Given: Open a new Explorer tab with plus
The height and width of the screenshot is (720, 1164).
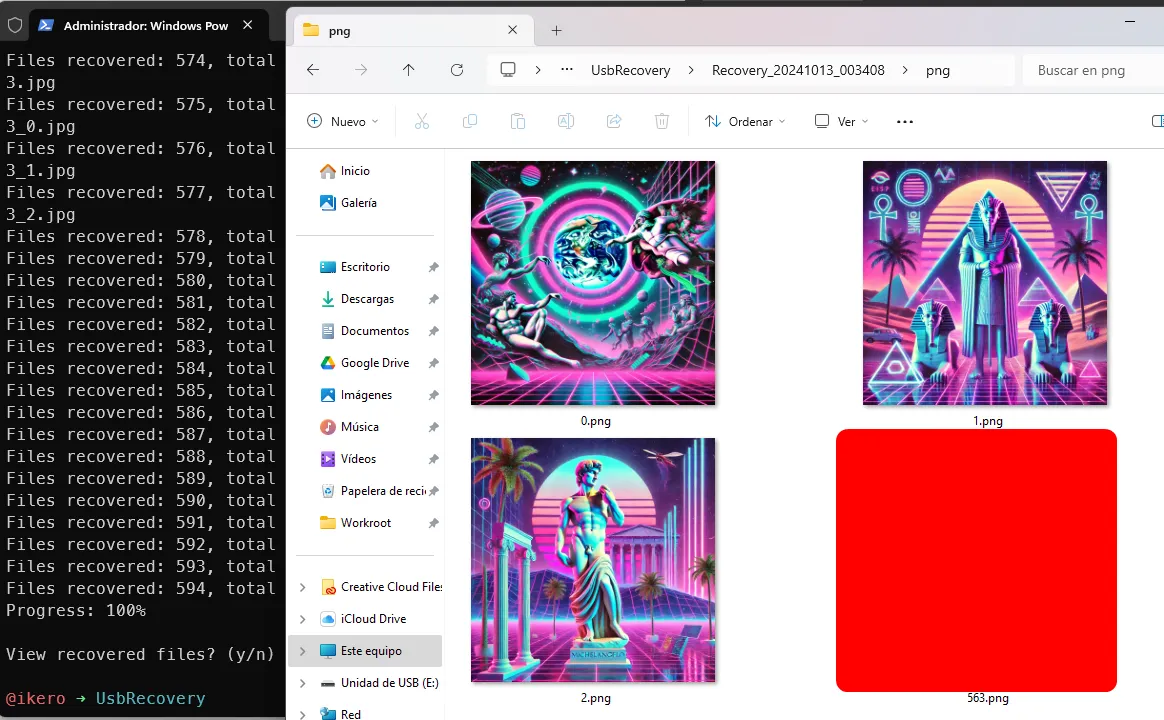Looking at the screenshot, I should [556, 30].
